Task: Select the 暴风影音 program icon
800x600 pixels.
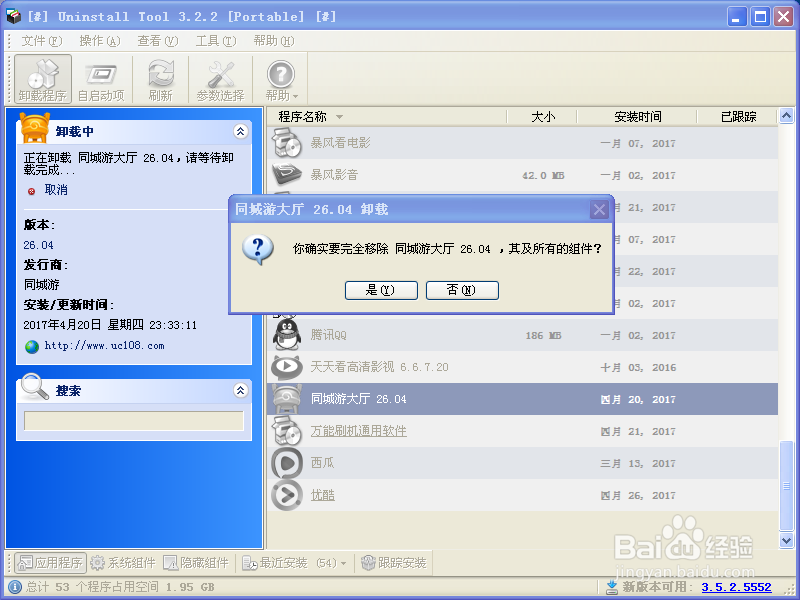Action: pyautogui.click(x=287, y=174)
